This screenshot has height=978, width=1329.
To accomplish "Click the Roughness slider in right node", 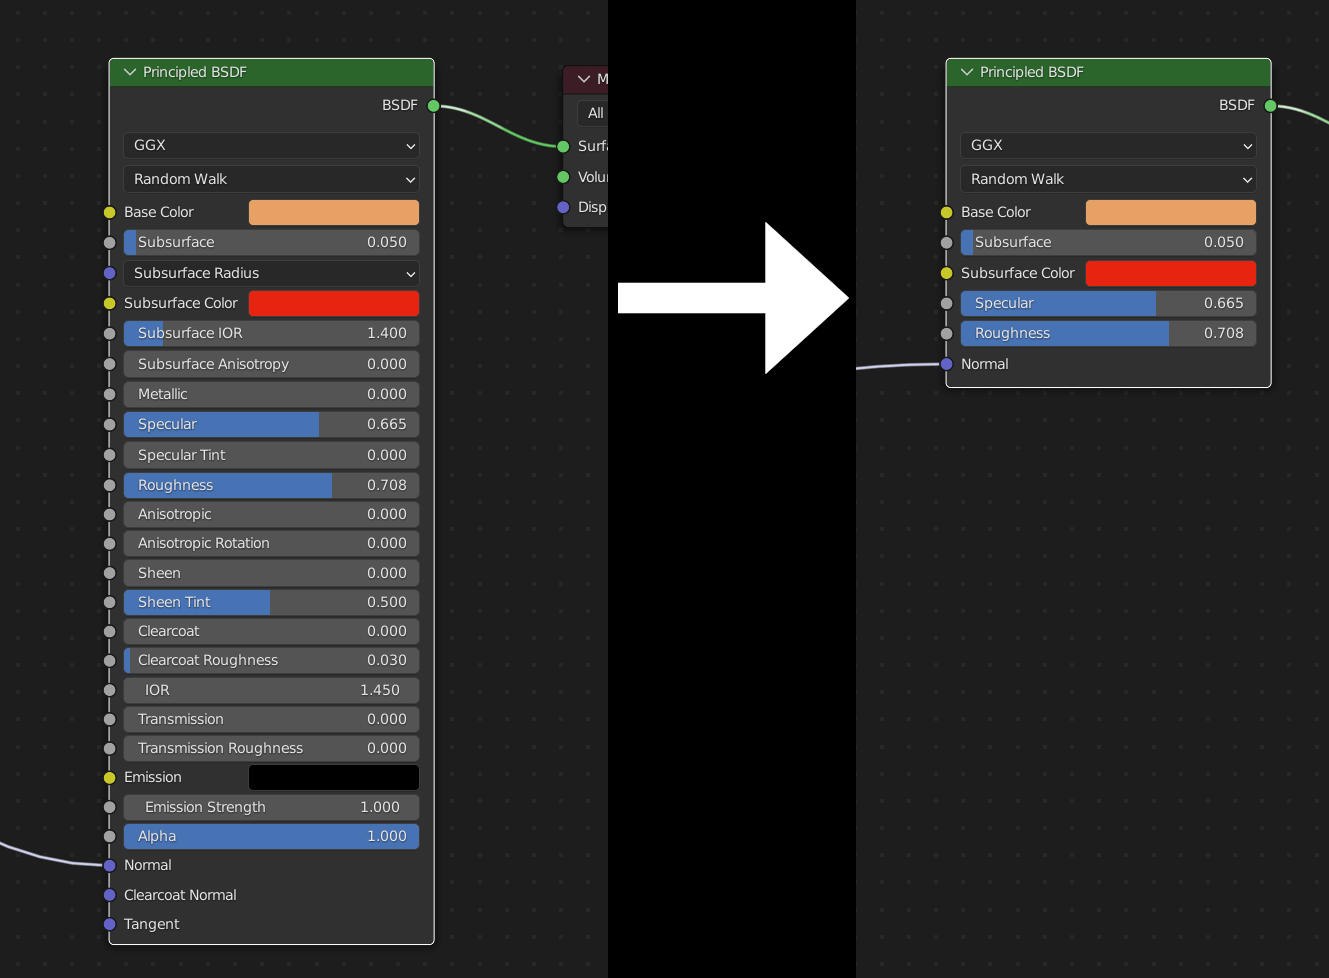I will [x=1108, y=333].
